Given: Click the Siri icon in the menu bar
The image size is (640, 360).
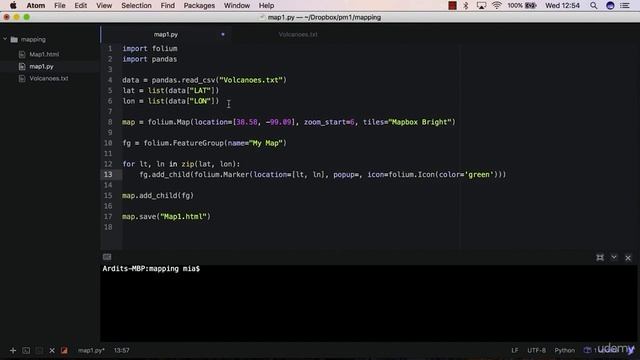Looking at the screenshot, I should 610,5.
